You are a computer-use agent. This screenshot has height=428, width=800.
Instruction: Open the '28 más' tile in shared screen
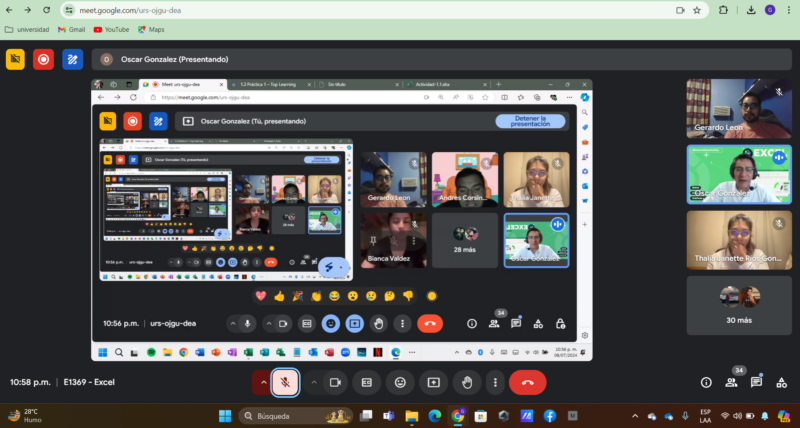pyautogui.click(x=465, y=240)
